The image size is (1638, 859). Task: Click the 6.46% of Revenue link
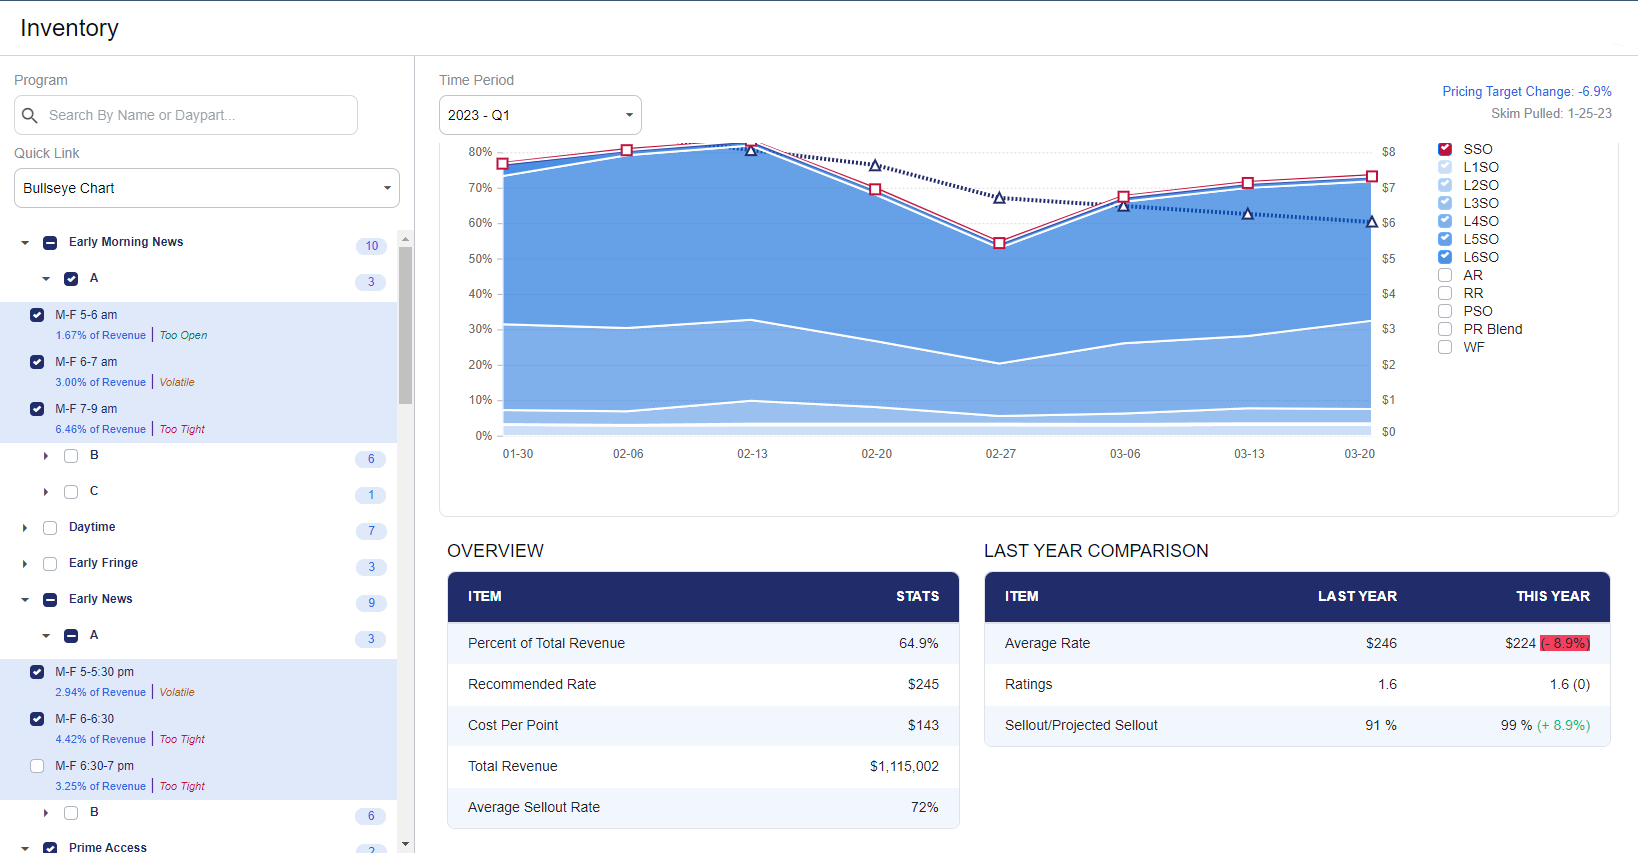[101, 429]
